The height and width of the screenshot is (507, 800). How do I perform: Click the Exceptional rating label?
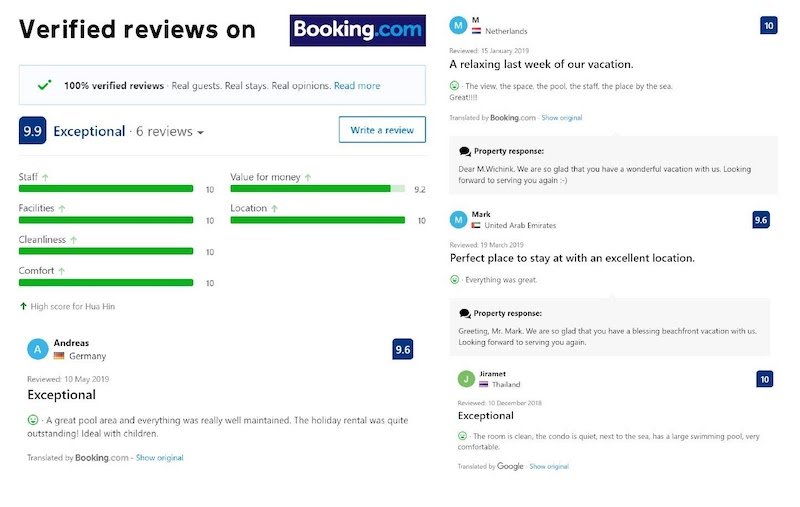[89, 131]
